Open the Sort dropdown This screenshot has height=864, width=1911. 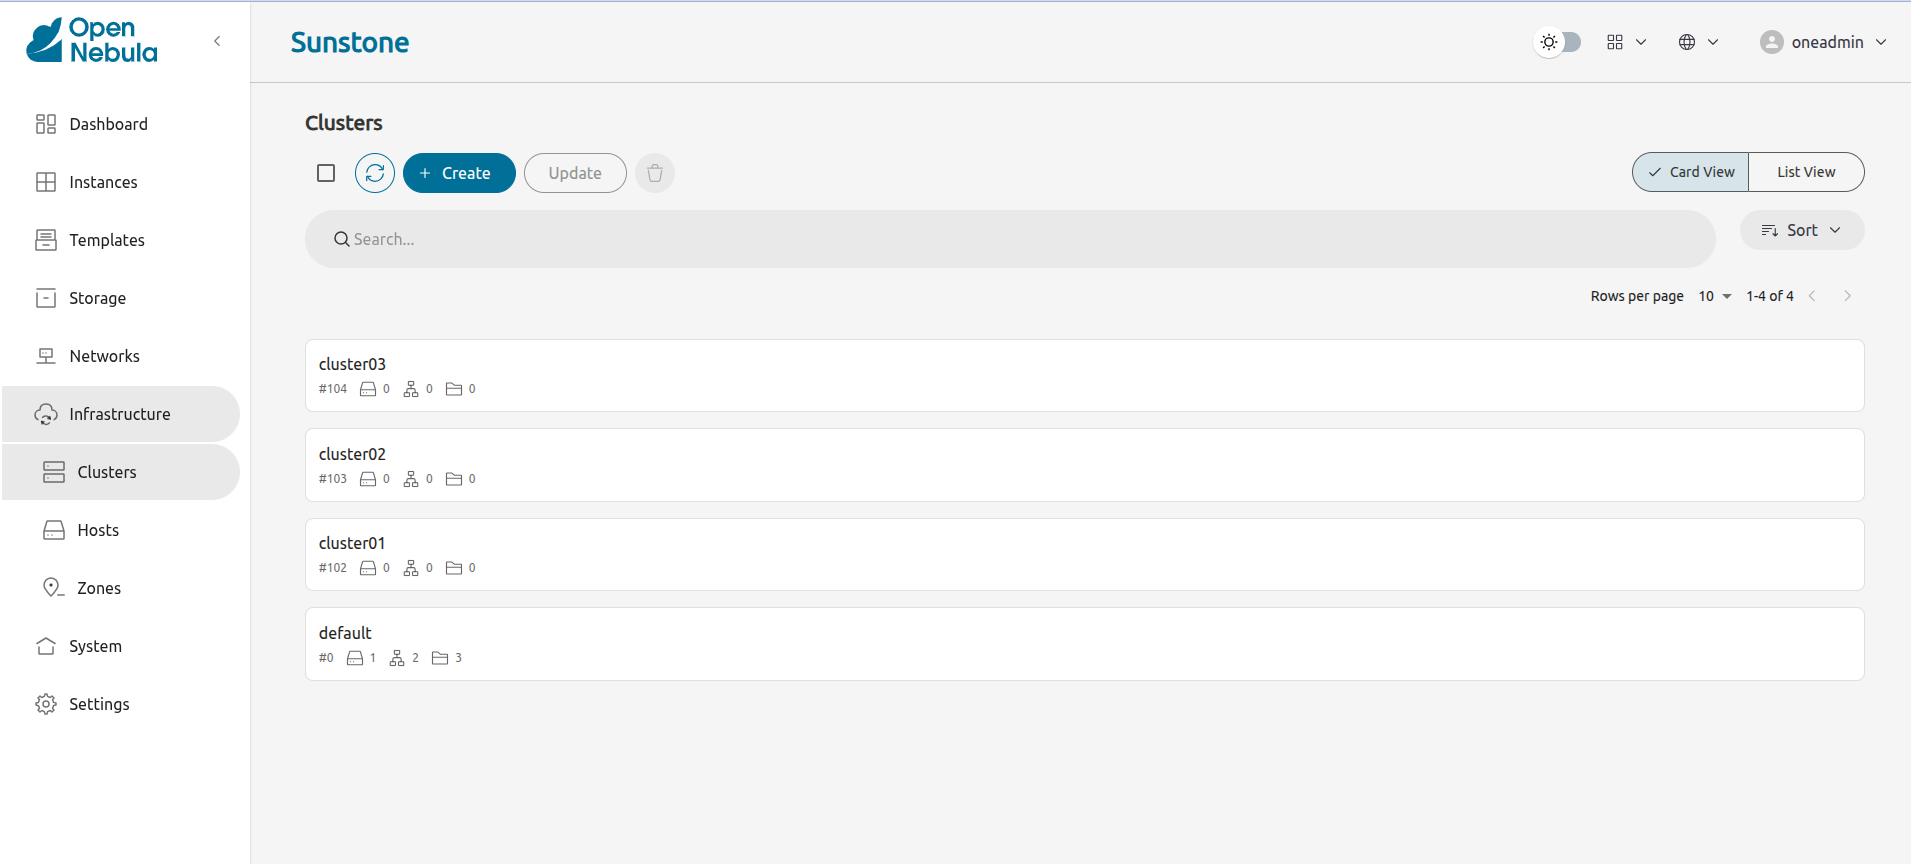(x=1801, y=229)
